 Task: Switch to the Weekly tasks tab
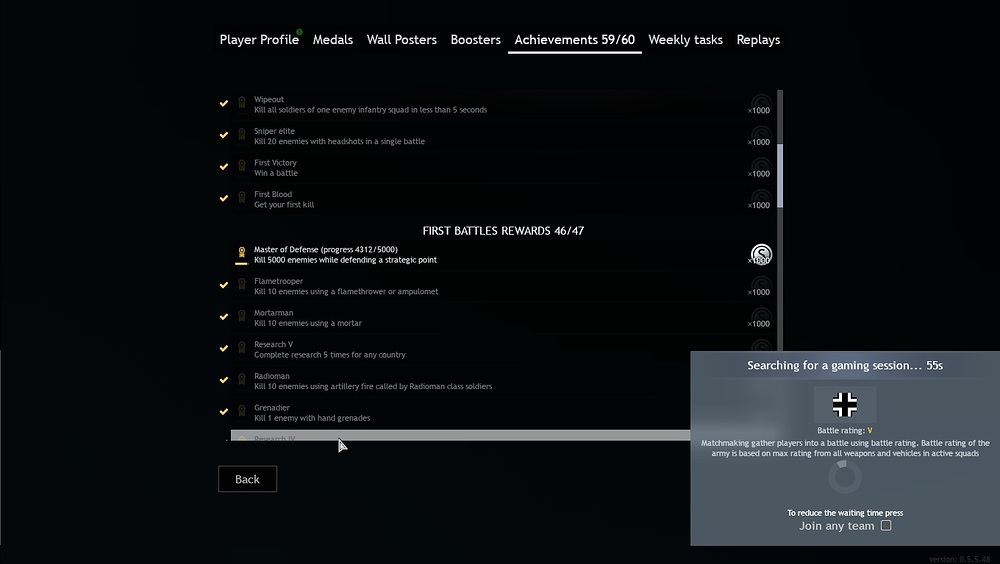coord(685,40)
